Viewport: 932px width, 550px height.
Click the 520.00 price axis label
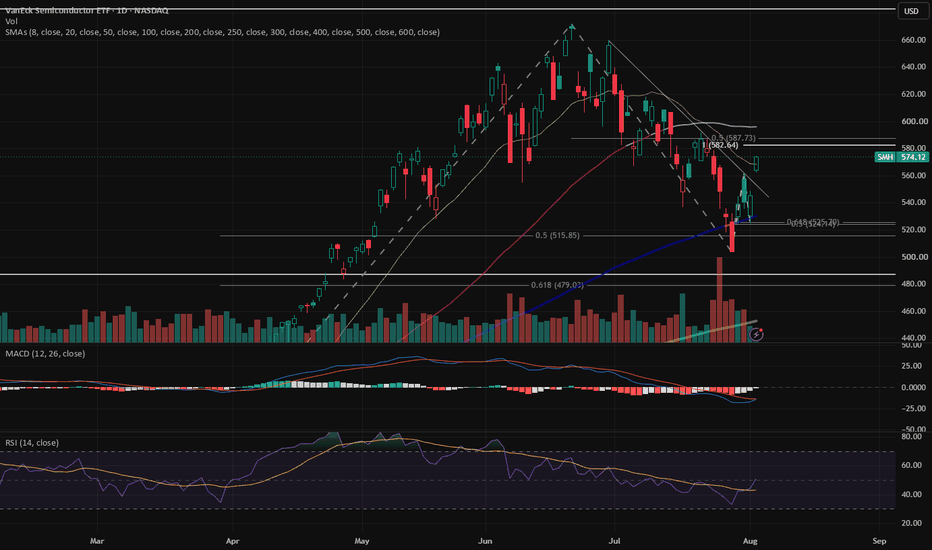[x=914, y=230]
